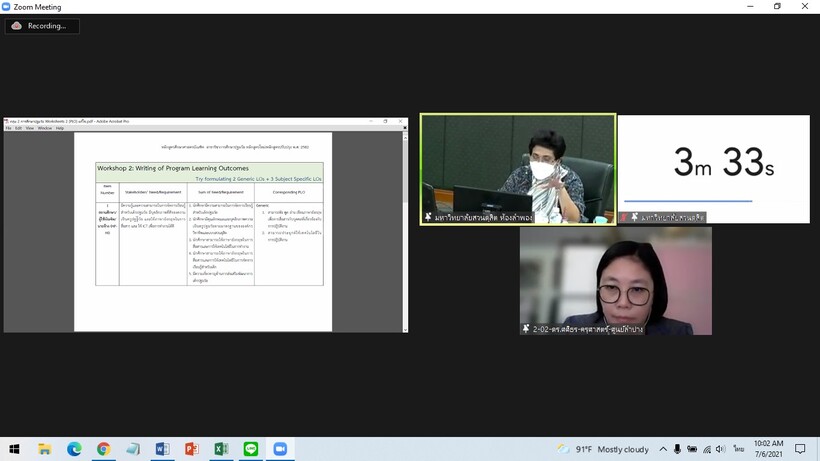Image resolution: width=820 pixels, height=461 pixels.
Task: Open the weather widget showing 91°F
Action: (603, 449)
